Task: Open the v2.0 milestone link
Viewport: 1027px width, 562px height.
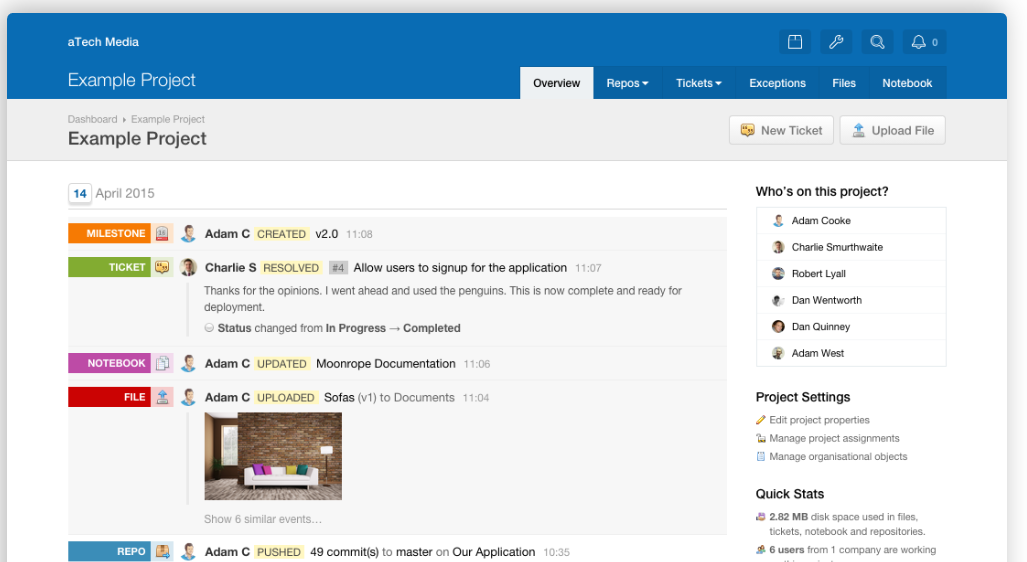Action: tap(327, 234)
